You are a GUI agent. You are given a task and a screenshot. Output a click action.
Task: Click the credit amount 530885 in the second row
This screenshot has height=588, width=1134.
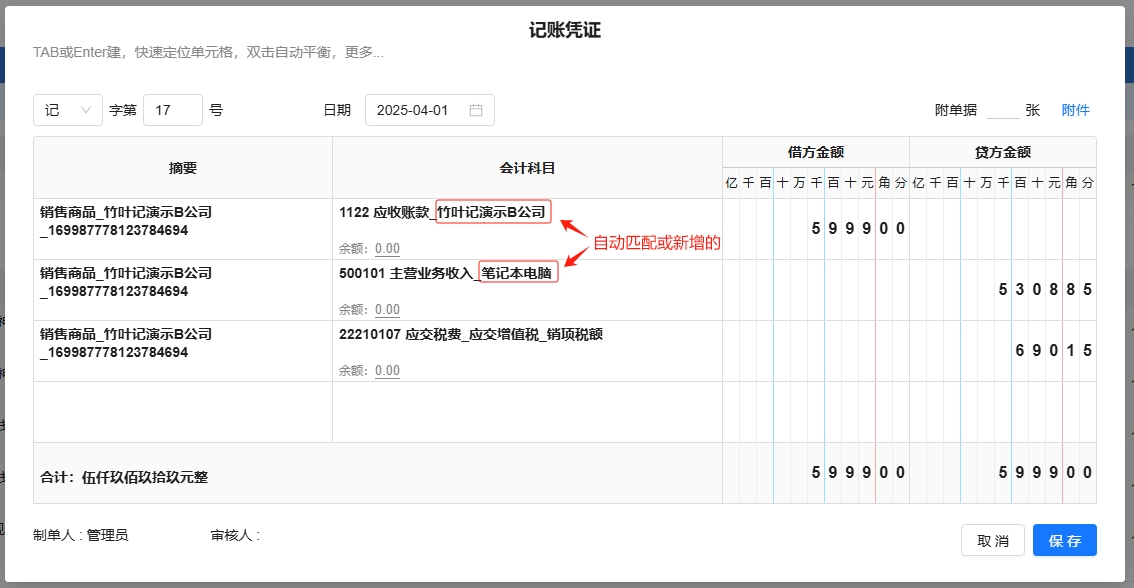tap(1045, 290)
